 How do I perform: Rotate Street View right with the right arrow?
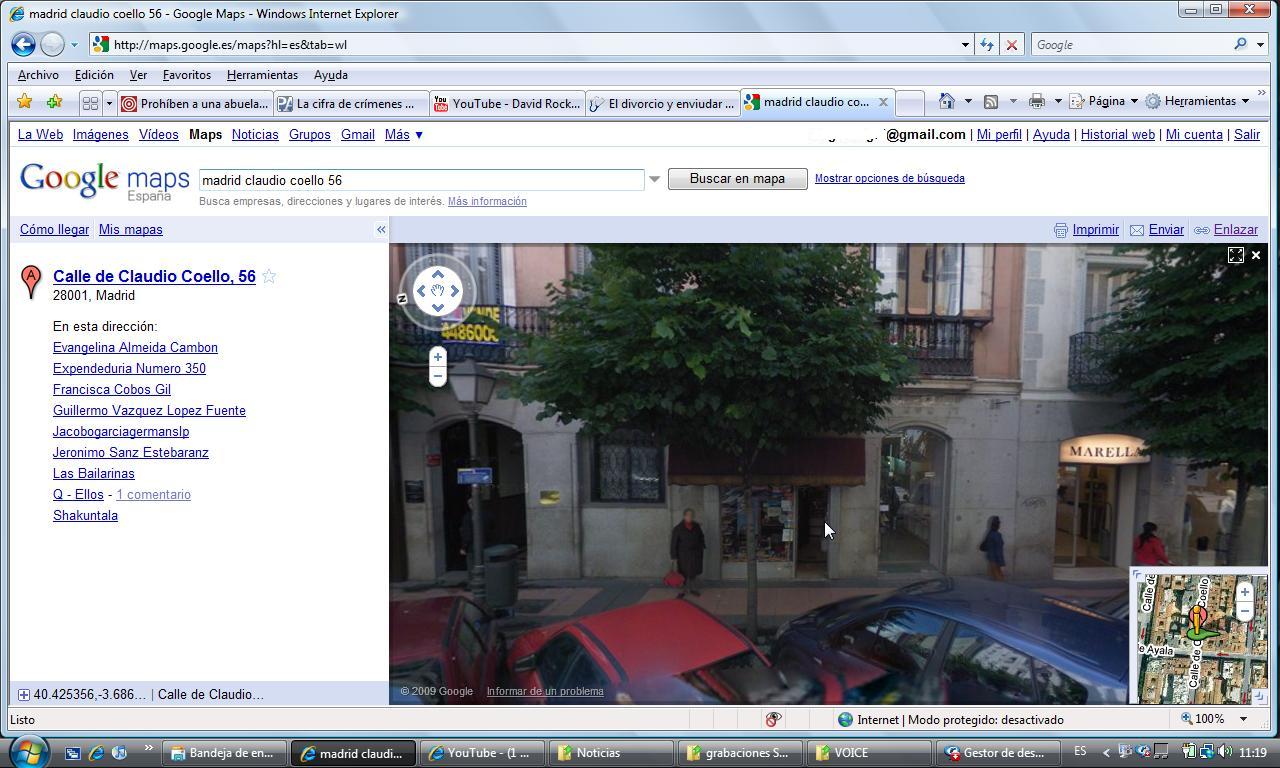[x=455, y=291]
